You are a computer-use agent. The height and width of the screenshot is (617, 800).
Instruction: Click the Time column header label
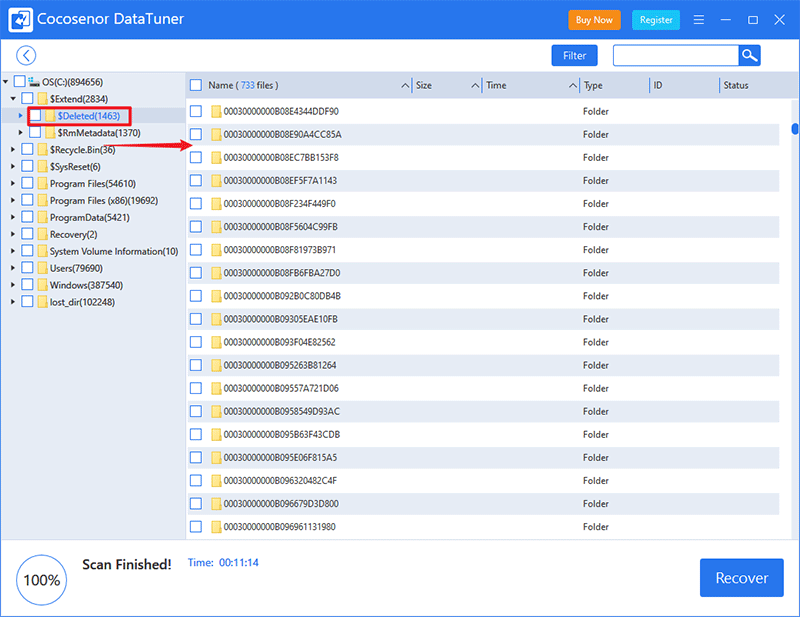coord(496,85)
